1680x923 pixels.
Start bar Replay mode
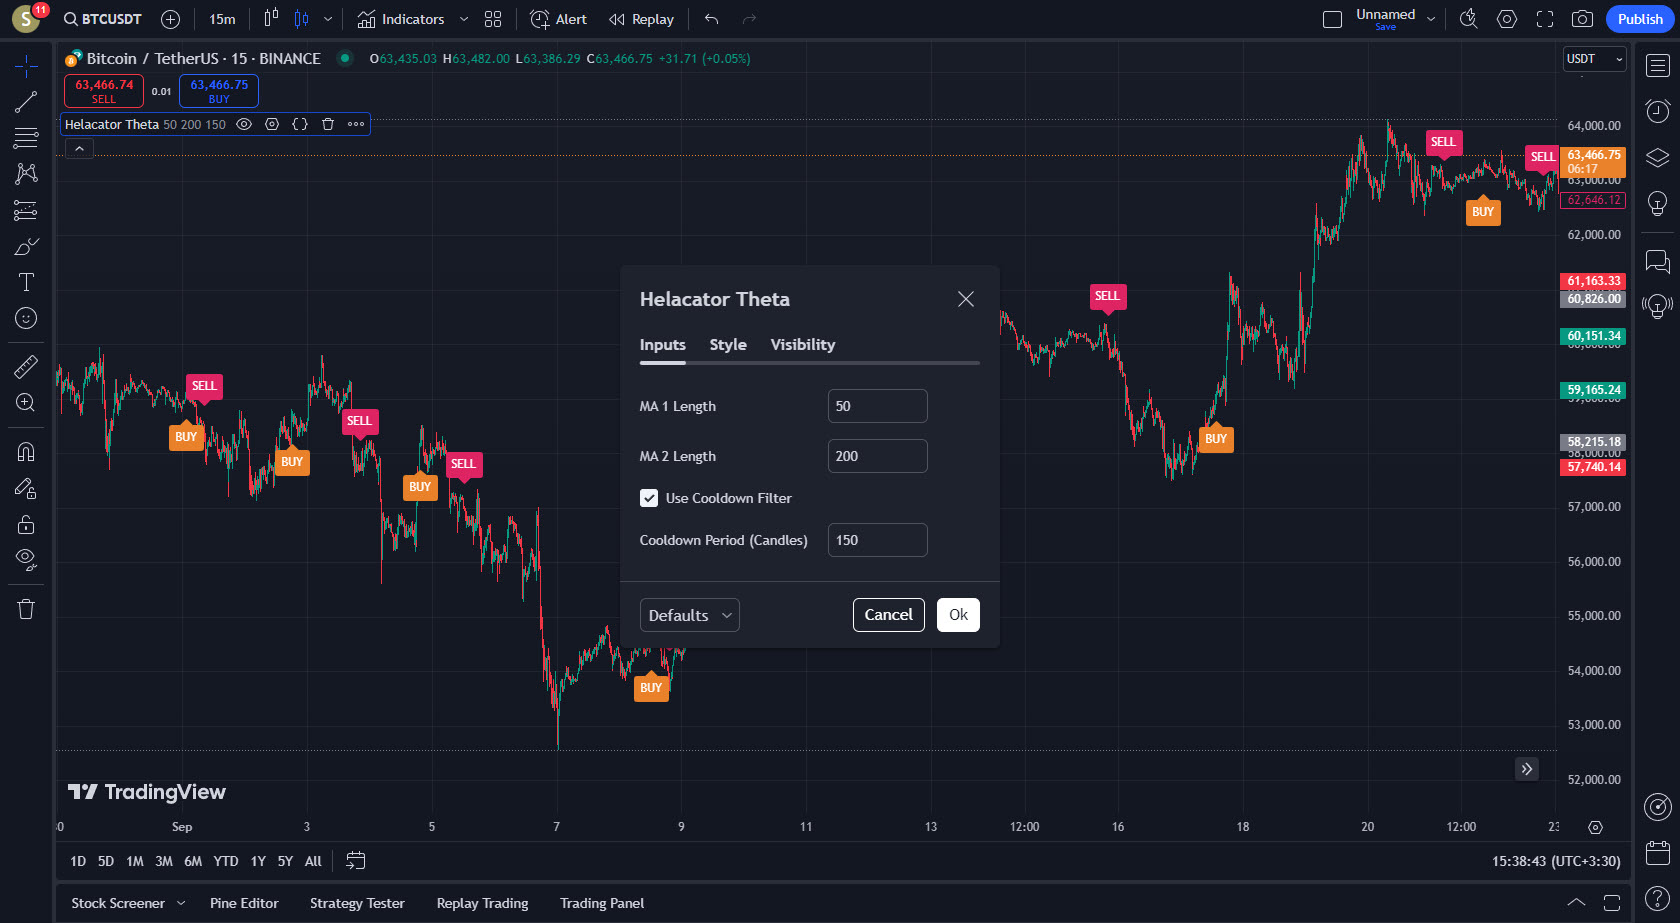coord(642,19)
